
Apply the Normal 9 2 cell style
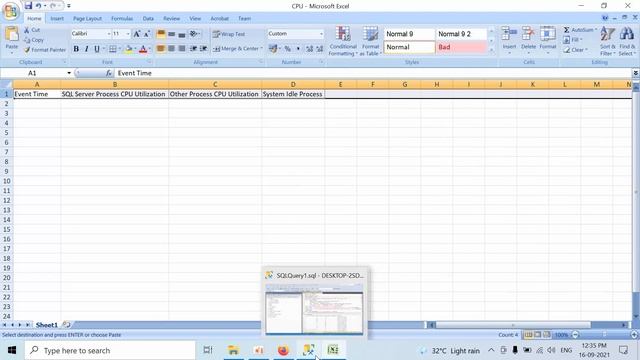[461, 34]
